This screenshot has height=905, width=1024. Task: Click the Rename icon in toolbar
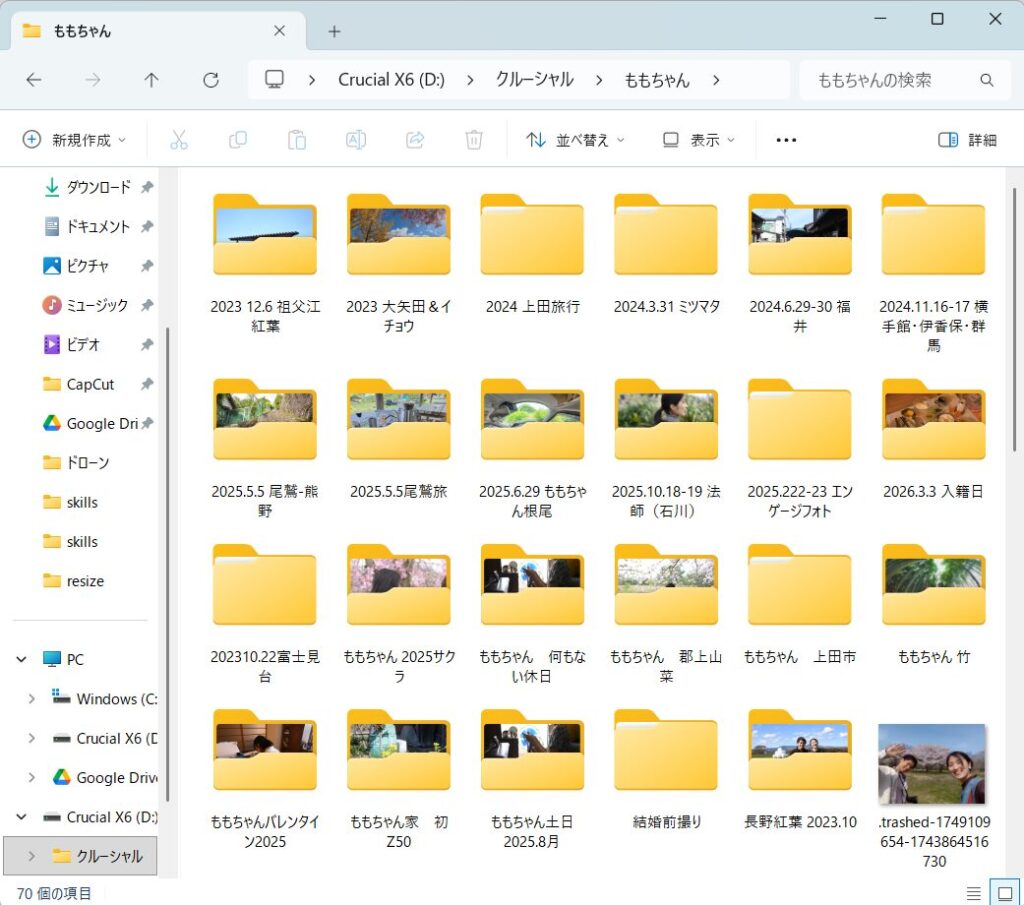[x=356, y=140]
